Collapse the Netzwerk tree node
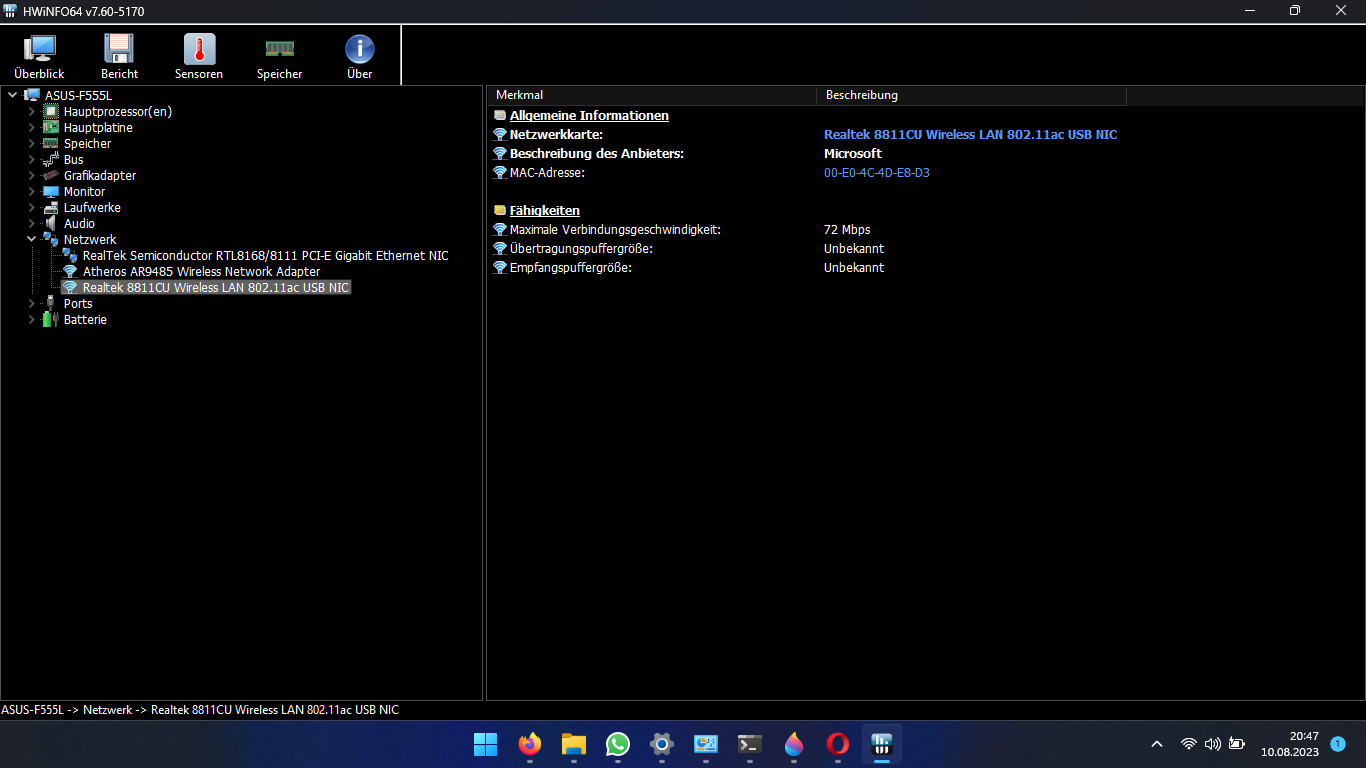Viewport: 1366px width, 768px height. click(x=31, y=240)
